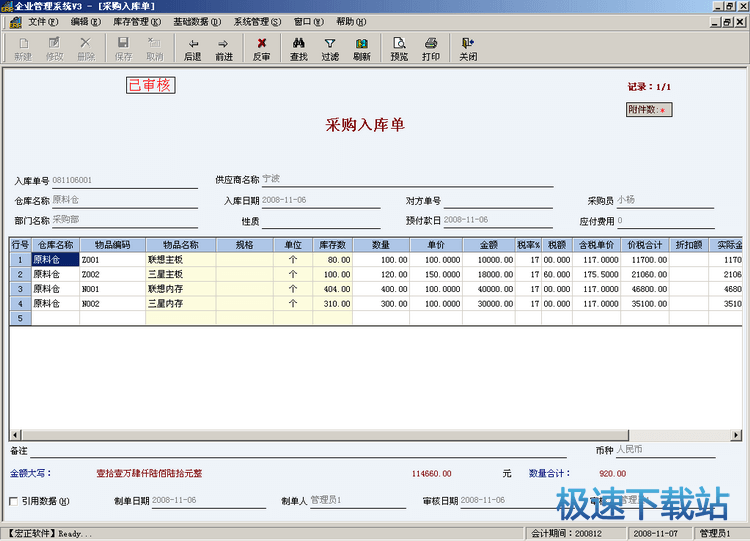The image size is (750, 541).
Task: Click the 入库日期 field
Action: pyautogui.click(x=321, y=200)
